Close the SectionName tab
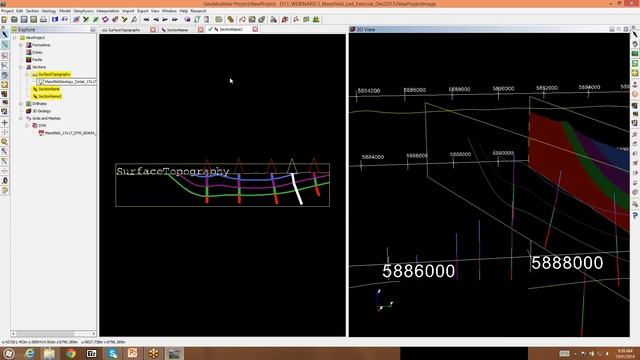 pyautogui.click(x=200, y=30)
